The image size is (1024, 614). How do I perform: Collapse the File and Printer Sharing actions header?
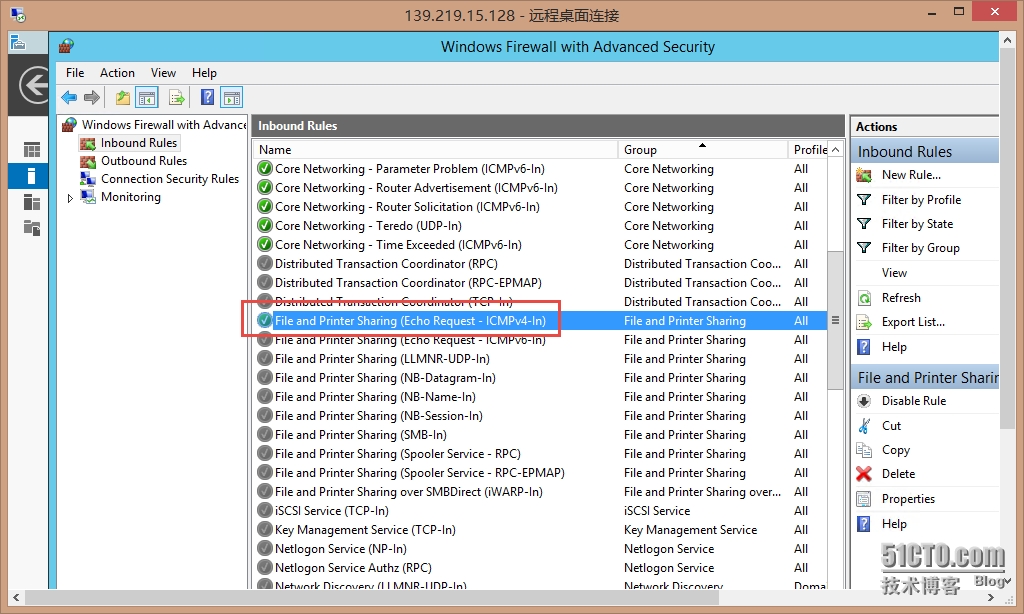point(925,378)
